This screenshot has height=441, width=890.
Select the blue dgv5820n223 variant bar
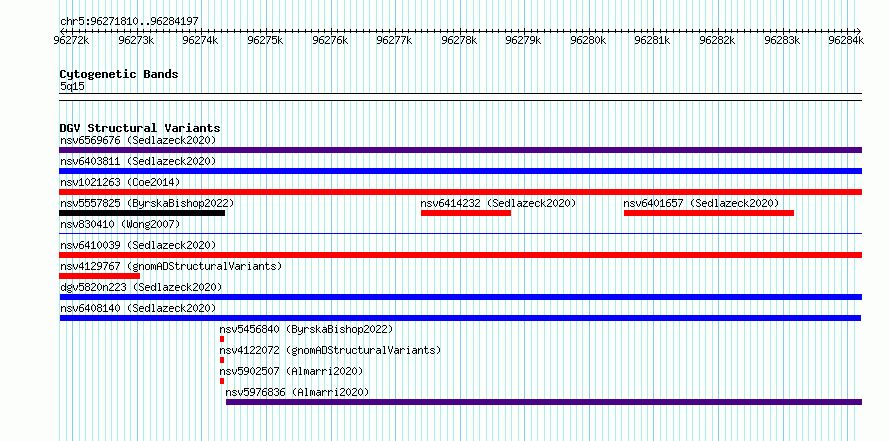point(460,297)
